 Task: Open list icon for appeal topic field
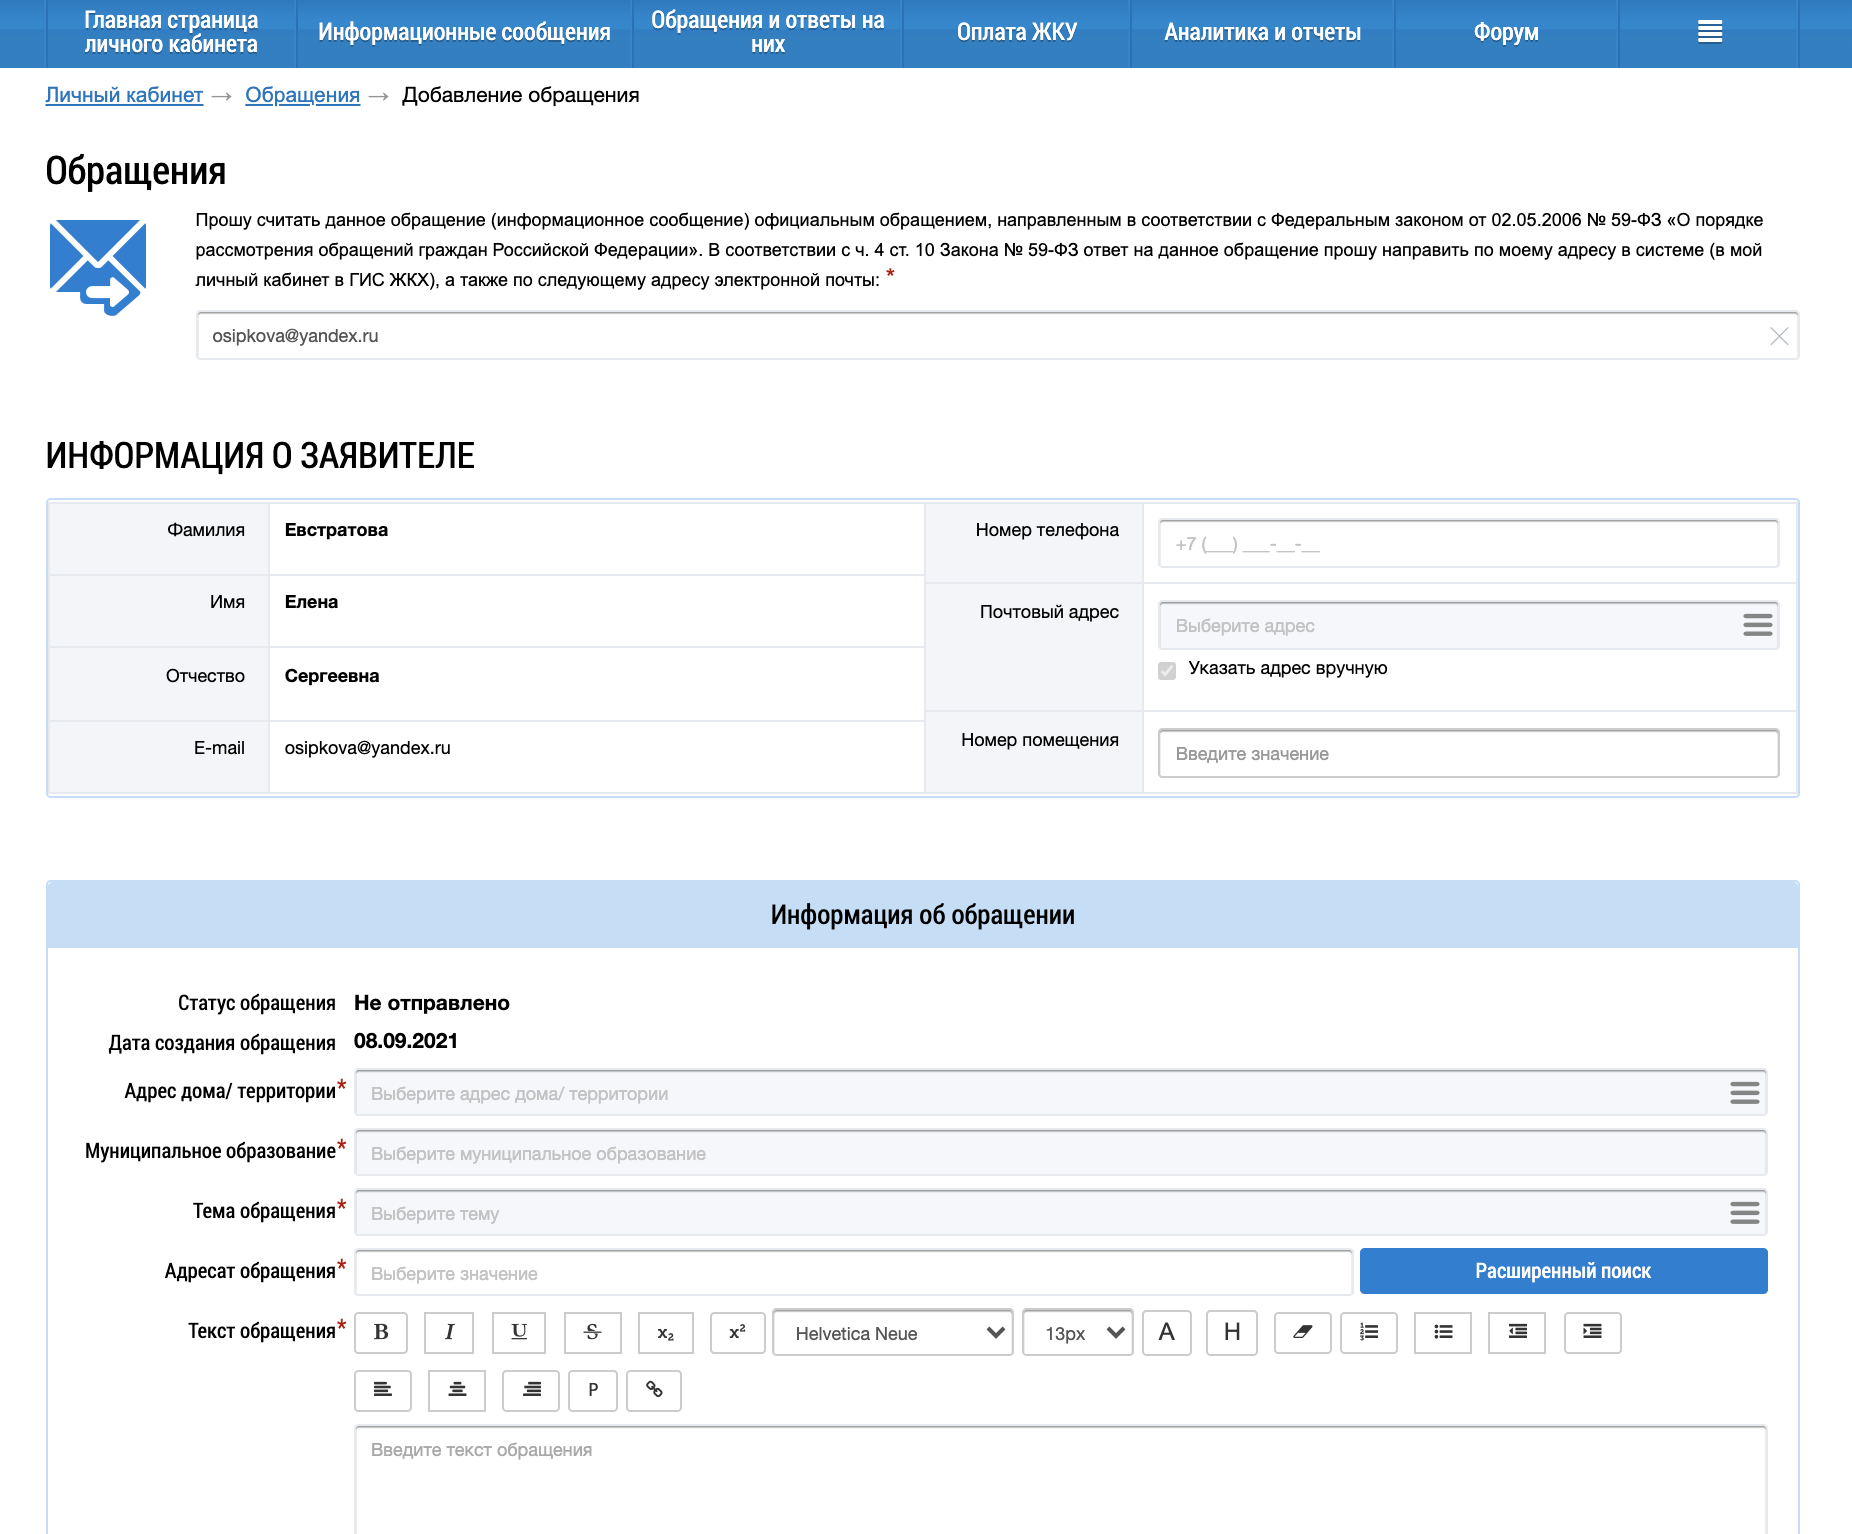pos(1745,1213)
